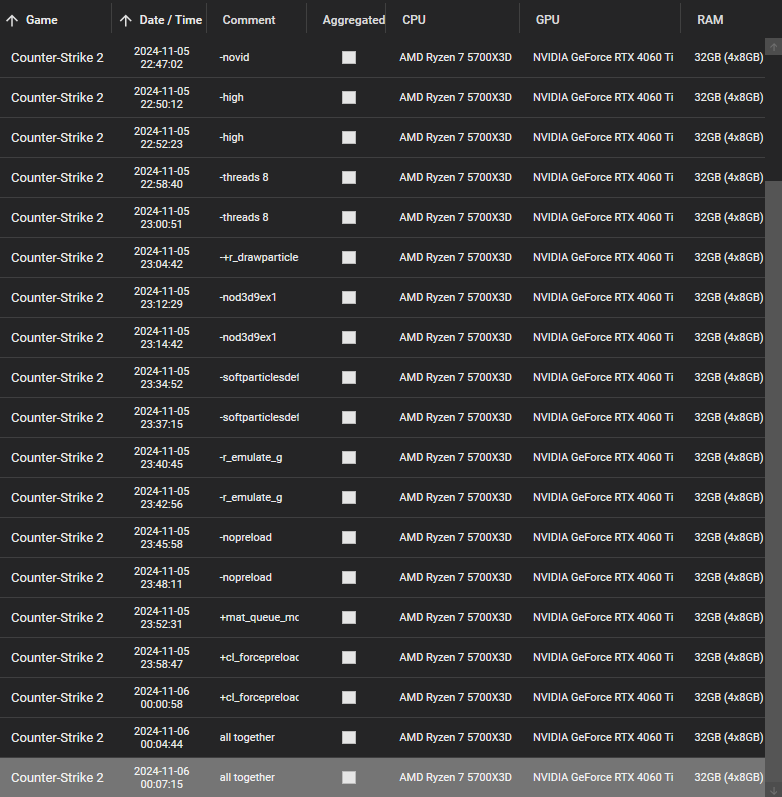The width and height of the screenshot is (782, 797).
Task: Jump to top using scrollbar up arrow
Action: pyautogui.click(x=773, y=47)
